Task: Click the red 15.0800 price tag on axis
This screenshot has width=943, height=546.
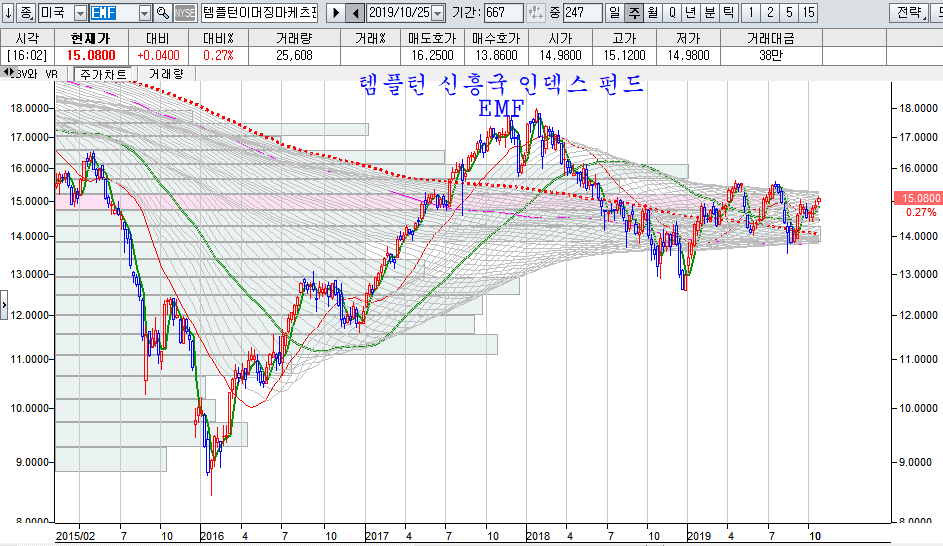Action: pos(918,198)
